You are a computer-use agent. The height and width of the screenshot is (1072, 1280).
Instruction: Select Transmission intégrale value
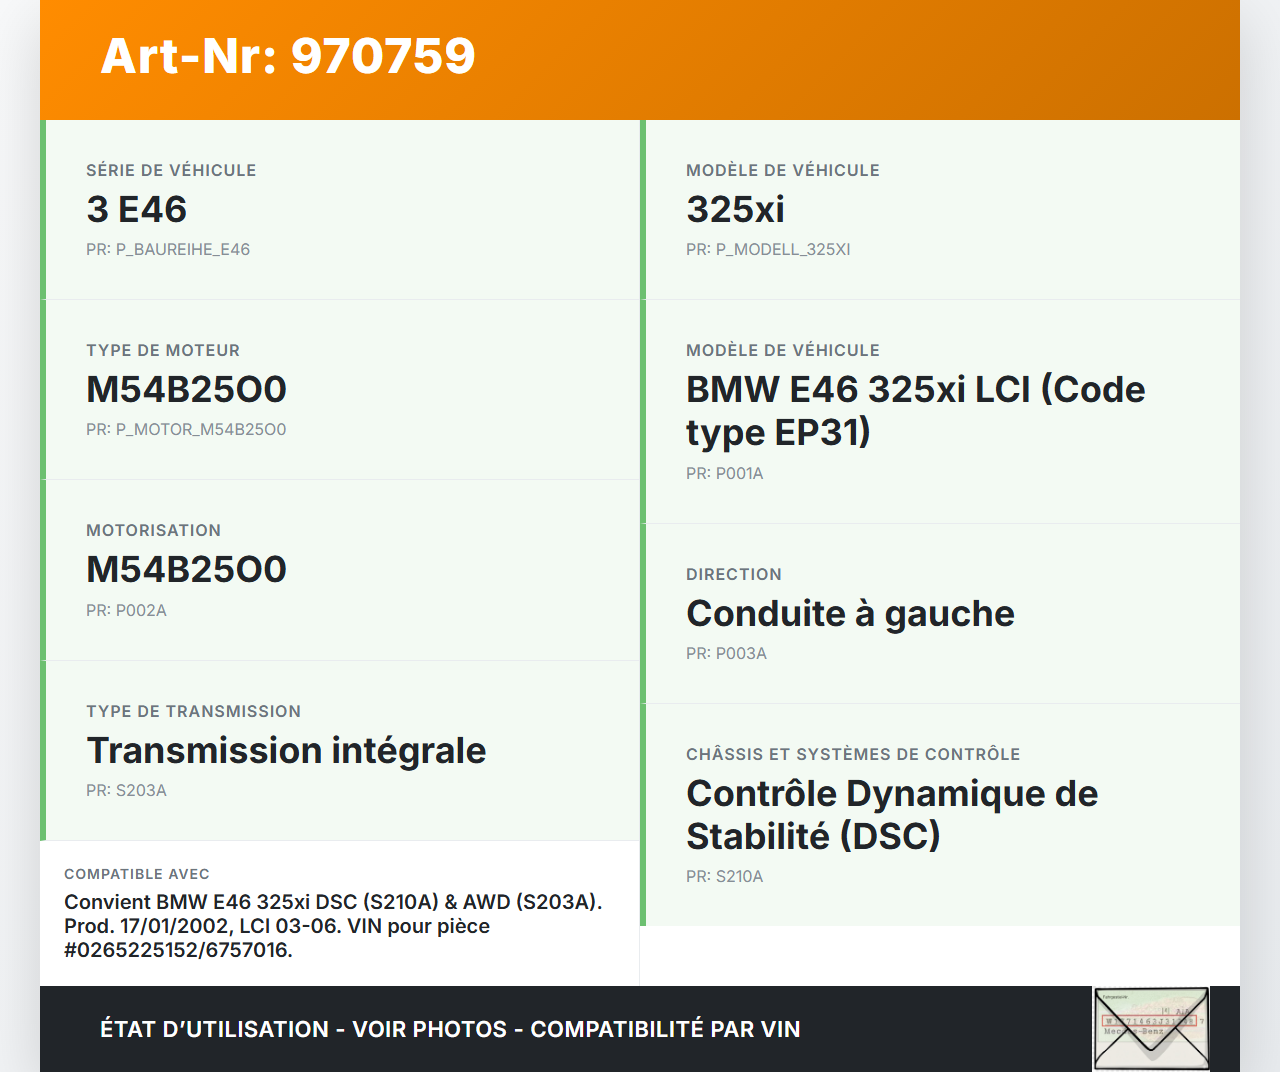point(286,751)
